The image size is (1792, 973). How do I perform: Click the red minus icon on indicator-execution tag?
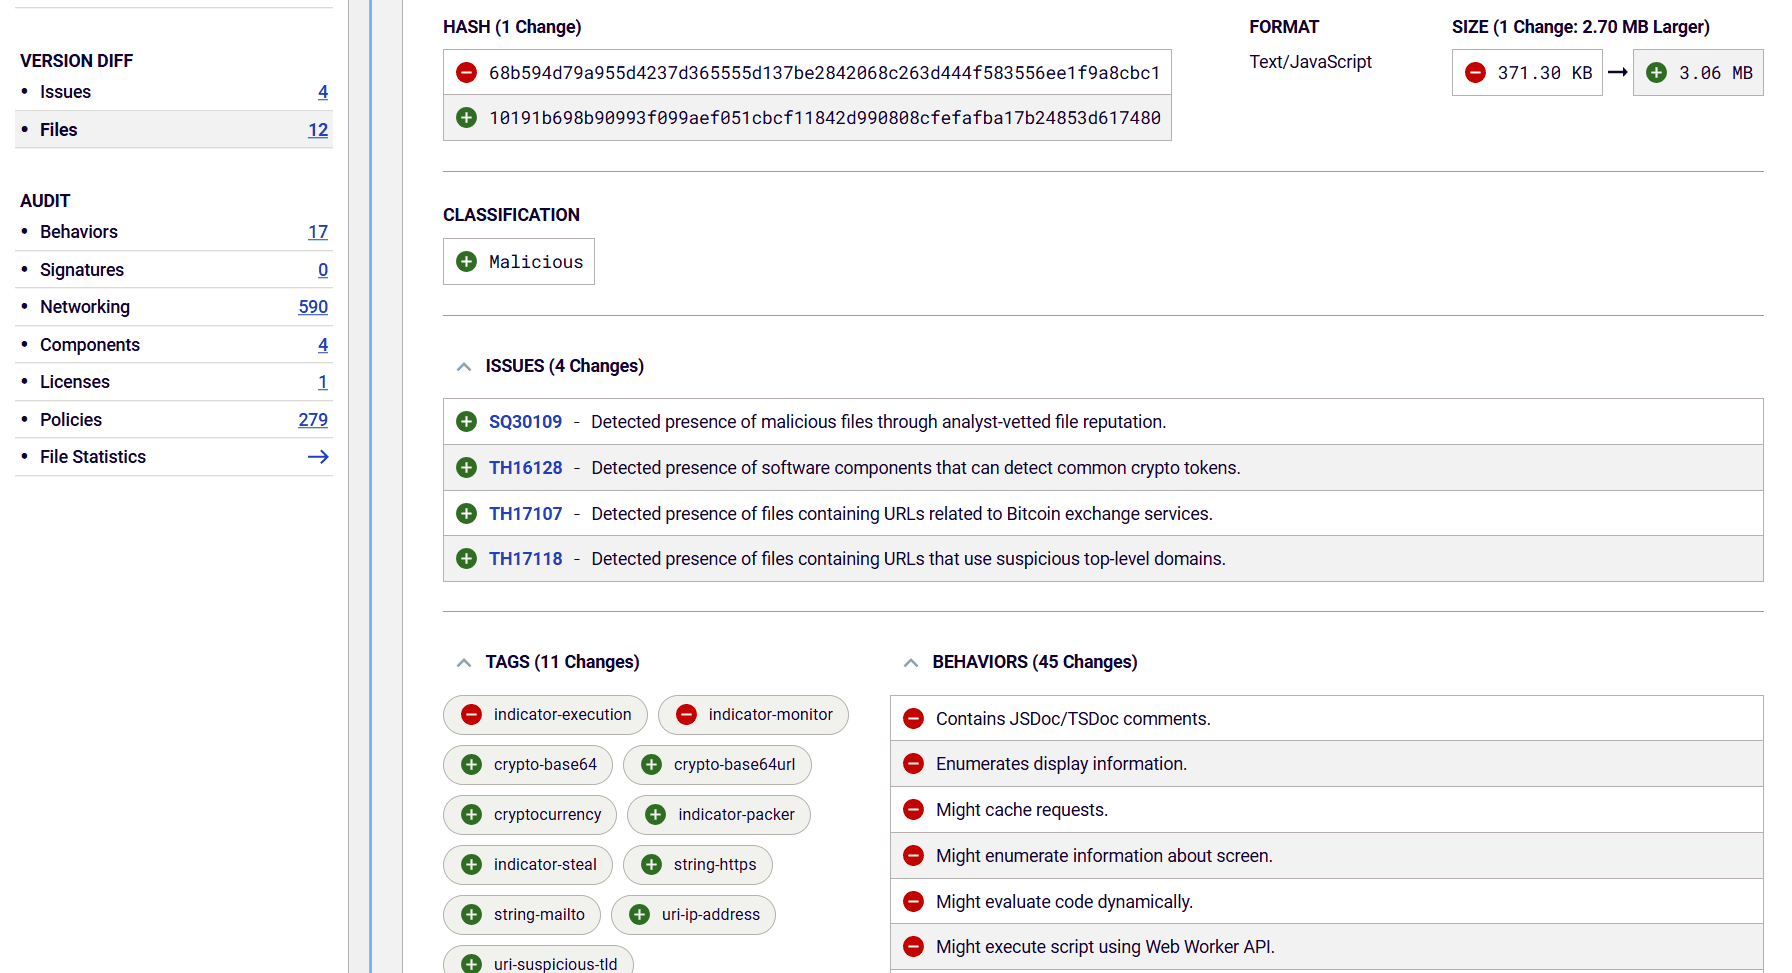(x=471, y=715)
